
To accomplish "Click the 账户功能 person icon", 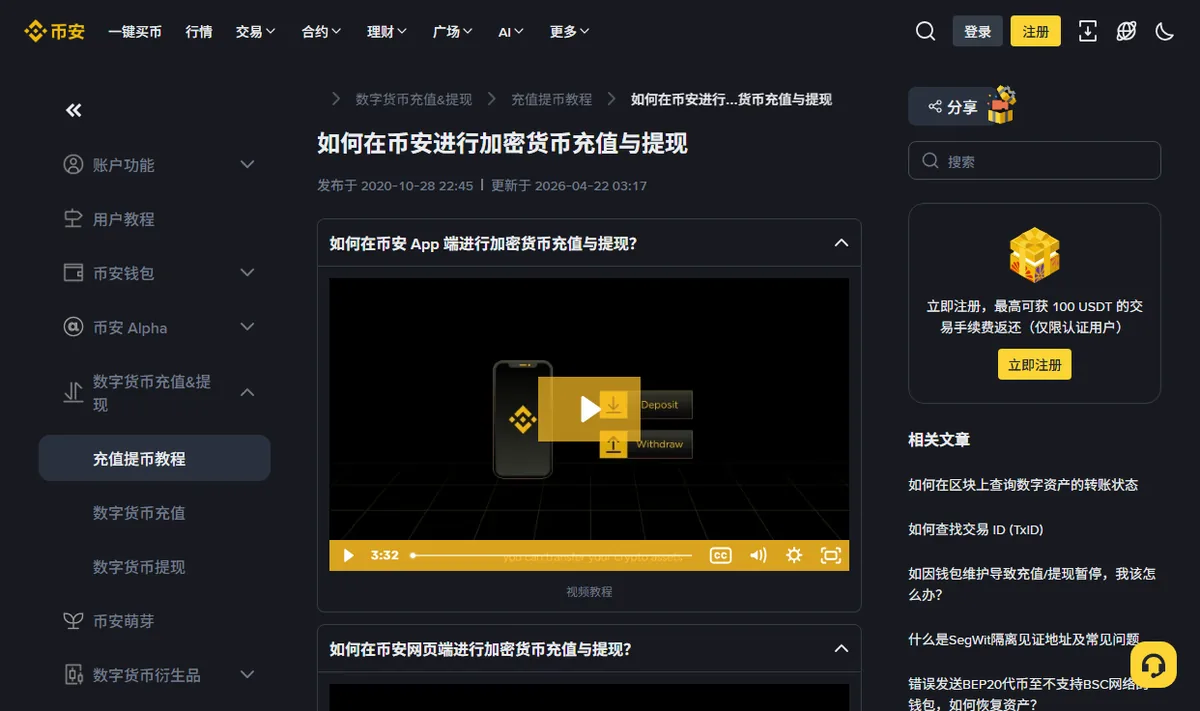I will (x=73, y=164).
